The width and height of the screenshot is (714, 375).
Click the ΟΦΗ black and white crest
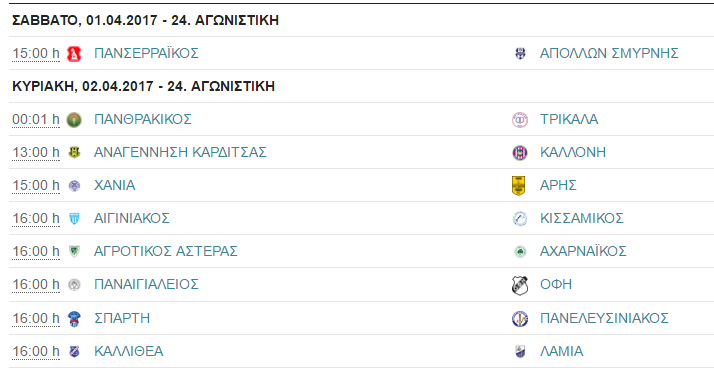click(520, 285)
